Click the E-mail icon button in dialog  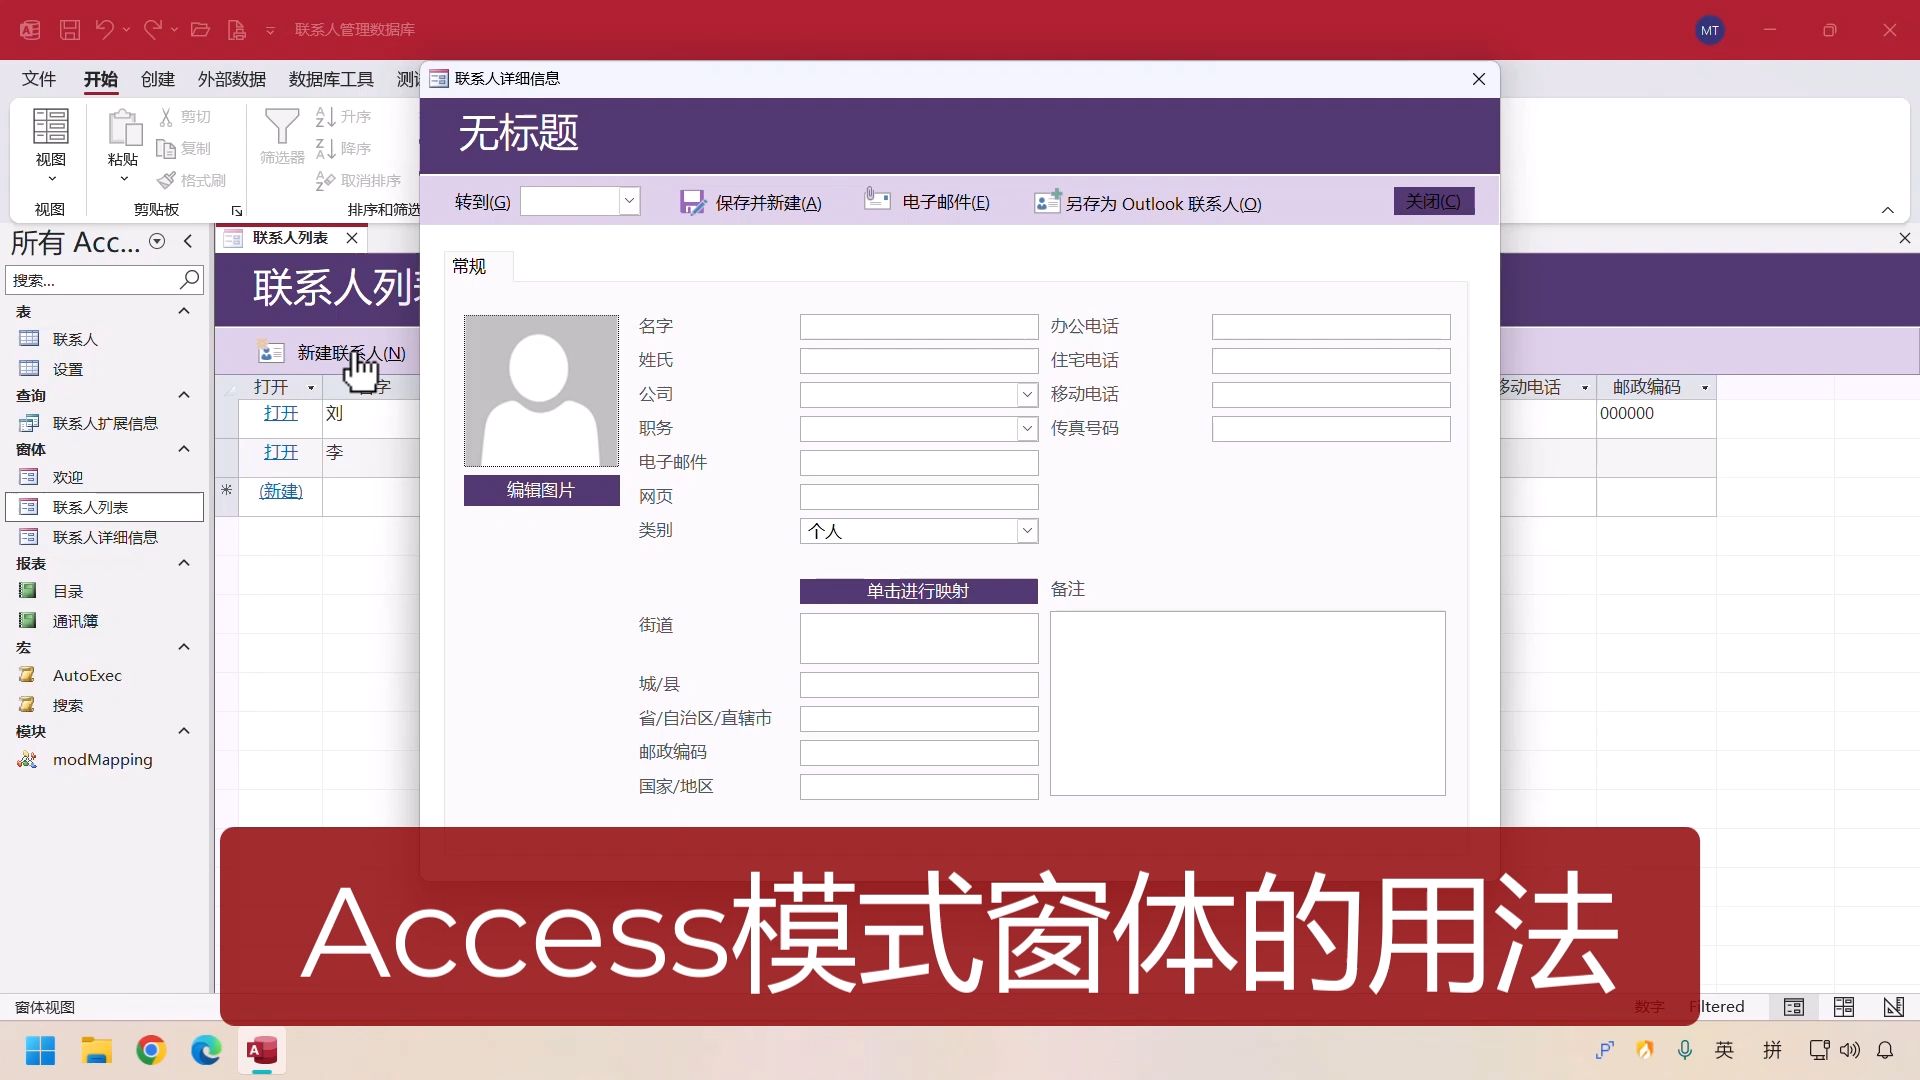point(927,202)
